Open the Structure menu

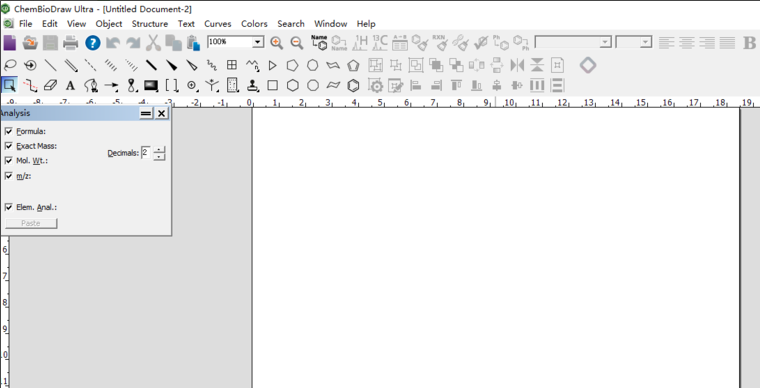[150, 24]
